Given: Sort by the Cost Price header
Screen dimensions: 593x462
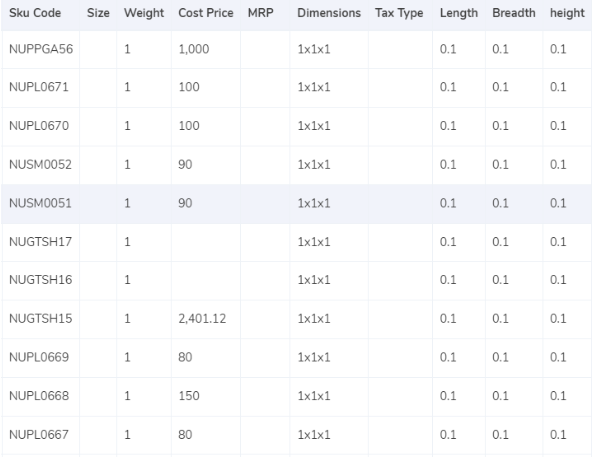Looking at the screenshot, I should click(x=206, y=13).
